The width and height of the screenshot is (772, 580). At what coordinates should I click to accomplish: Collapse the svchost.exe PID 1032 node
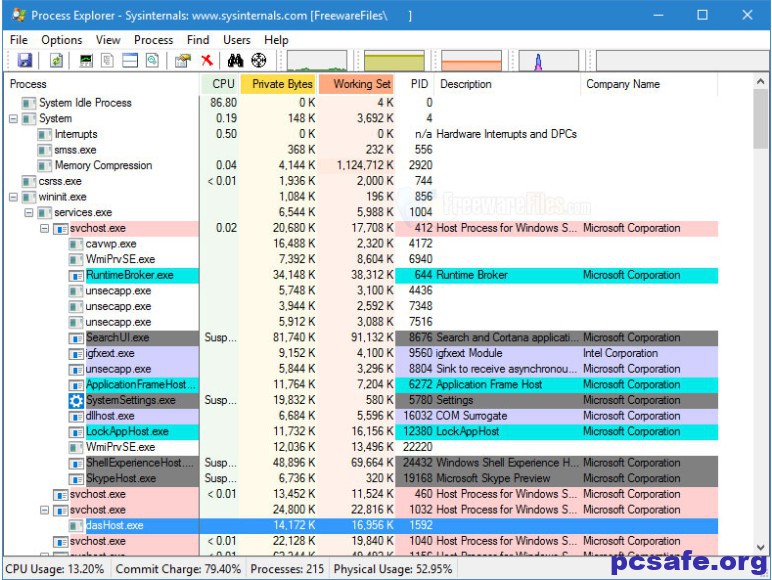[x=44, y=510]
